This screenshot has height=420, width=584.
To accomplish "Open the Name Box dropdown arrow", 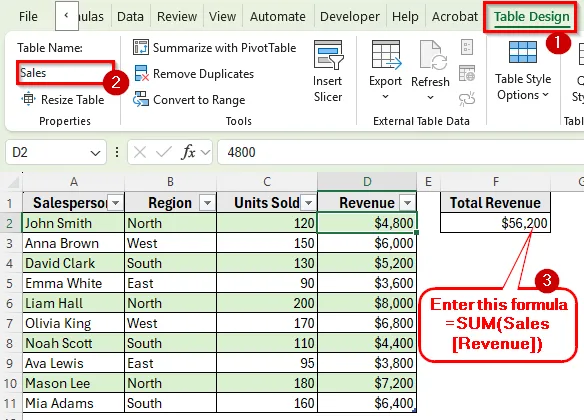I will [x=95, y=153].
